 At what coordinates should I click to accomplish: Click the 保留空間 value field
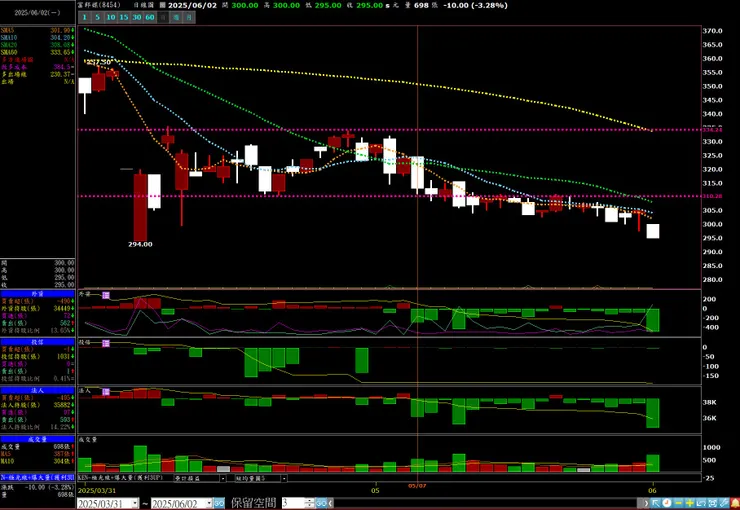click(x=293, y=503)
